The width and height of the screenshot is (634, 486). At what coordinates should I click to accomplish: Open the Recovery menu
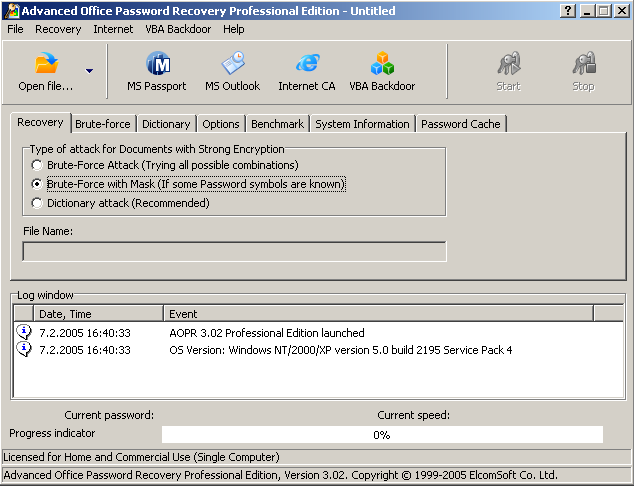click(58, 29)
